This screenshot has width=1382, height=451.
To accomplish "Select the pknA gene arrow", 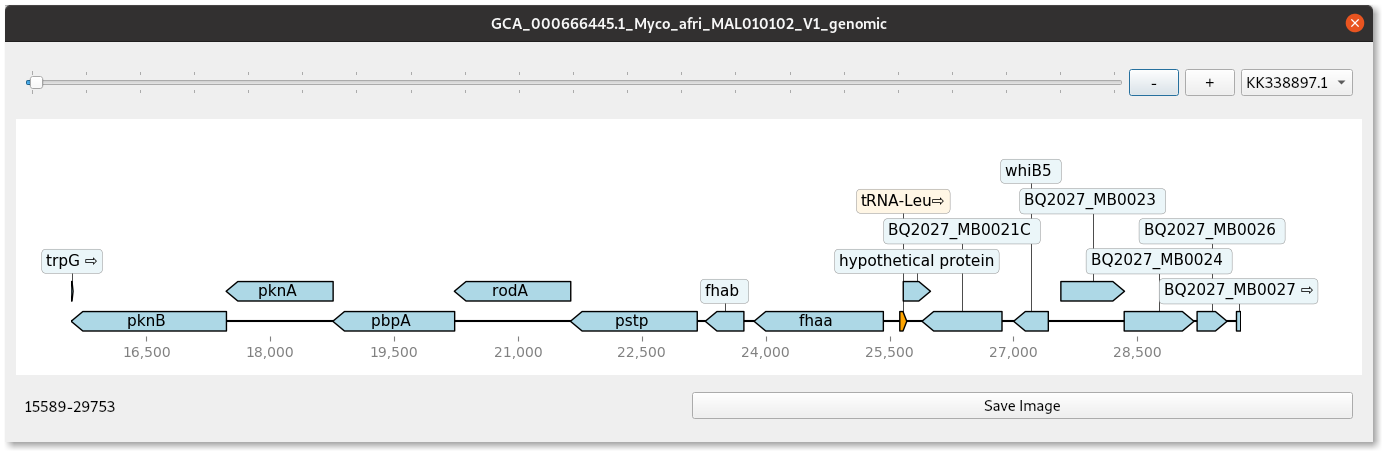I will (280, 291).
